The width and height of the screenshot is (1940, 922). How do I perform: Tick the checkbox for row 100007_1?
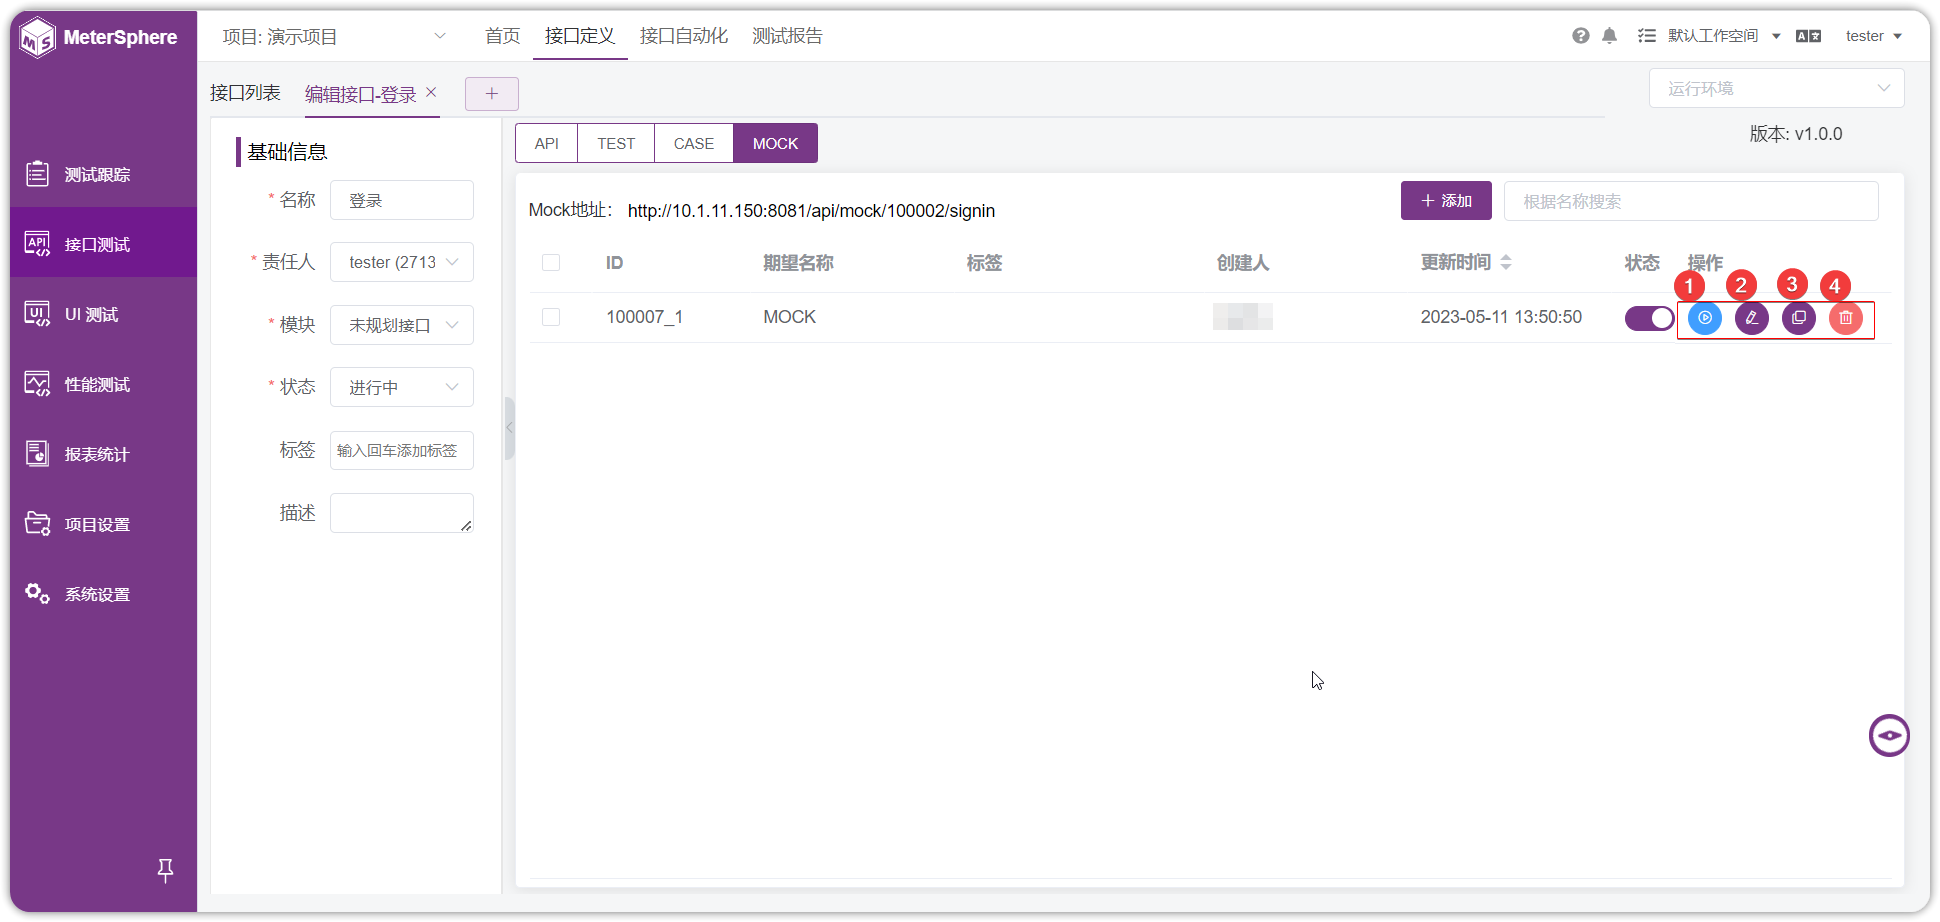click(x=551, y=317)
